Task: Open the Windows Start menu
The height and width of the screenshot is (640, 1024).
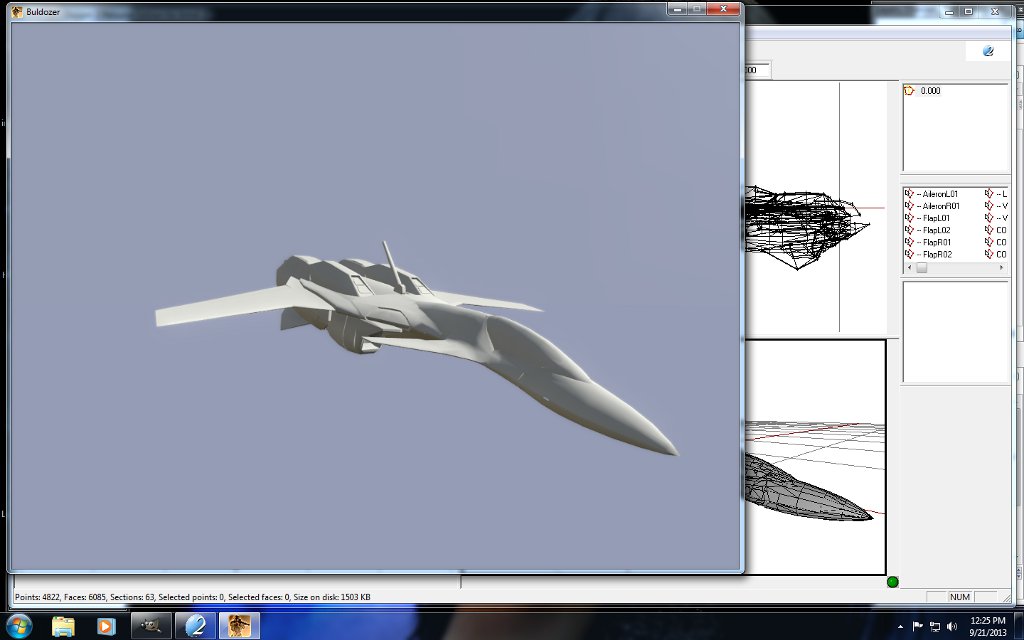Action: coord(19,626)
